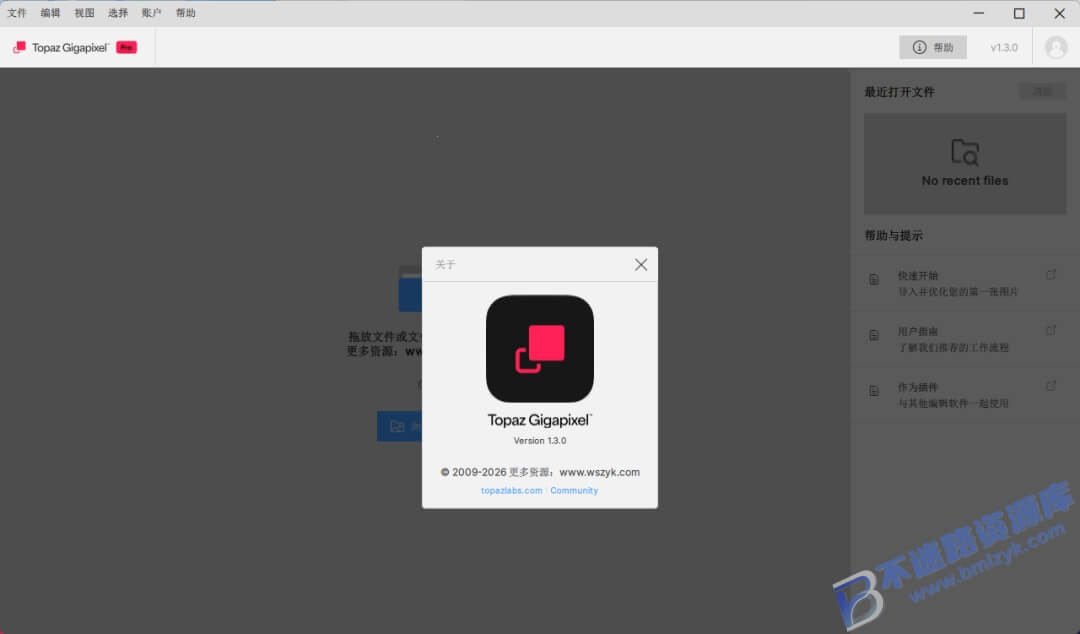This screenshot has width=1080, height=634.
Task: Click the 最近打开文件 heading
Action: 899,92
